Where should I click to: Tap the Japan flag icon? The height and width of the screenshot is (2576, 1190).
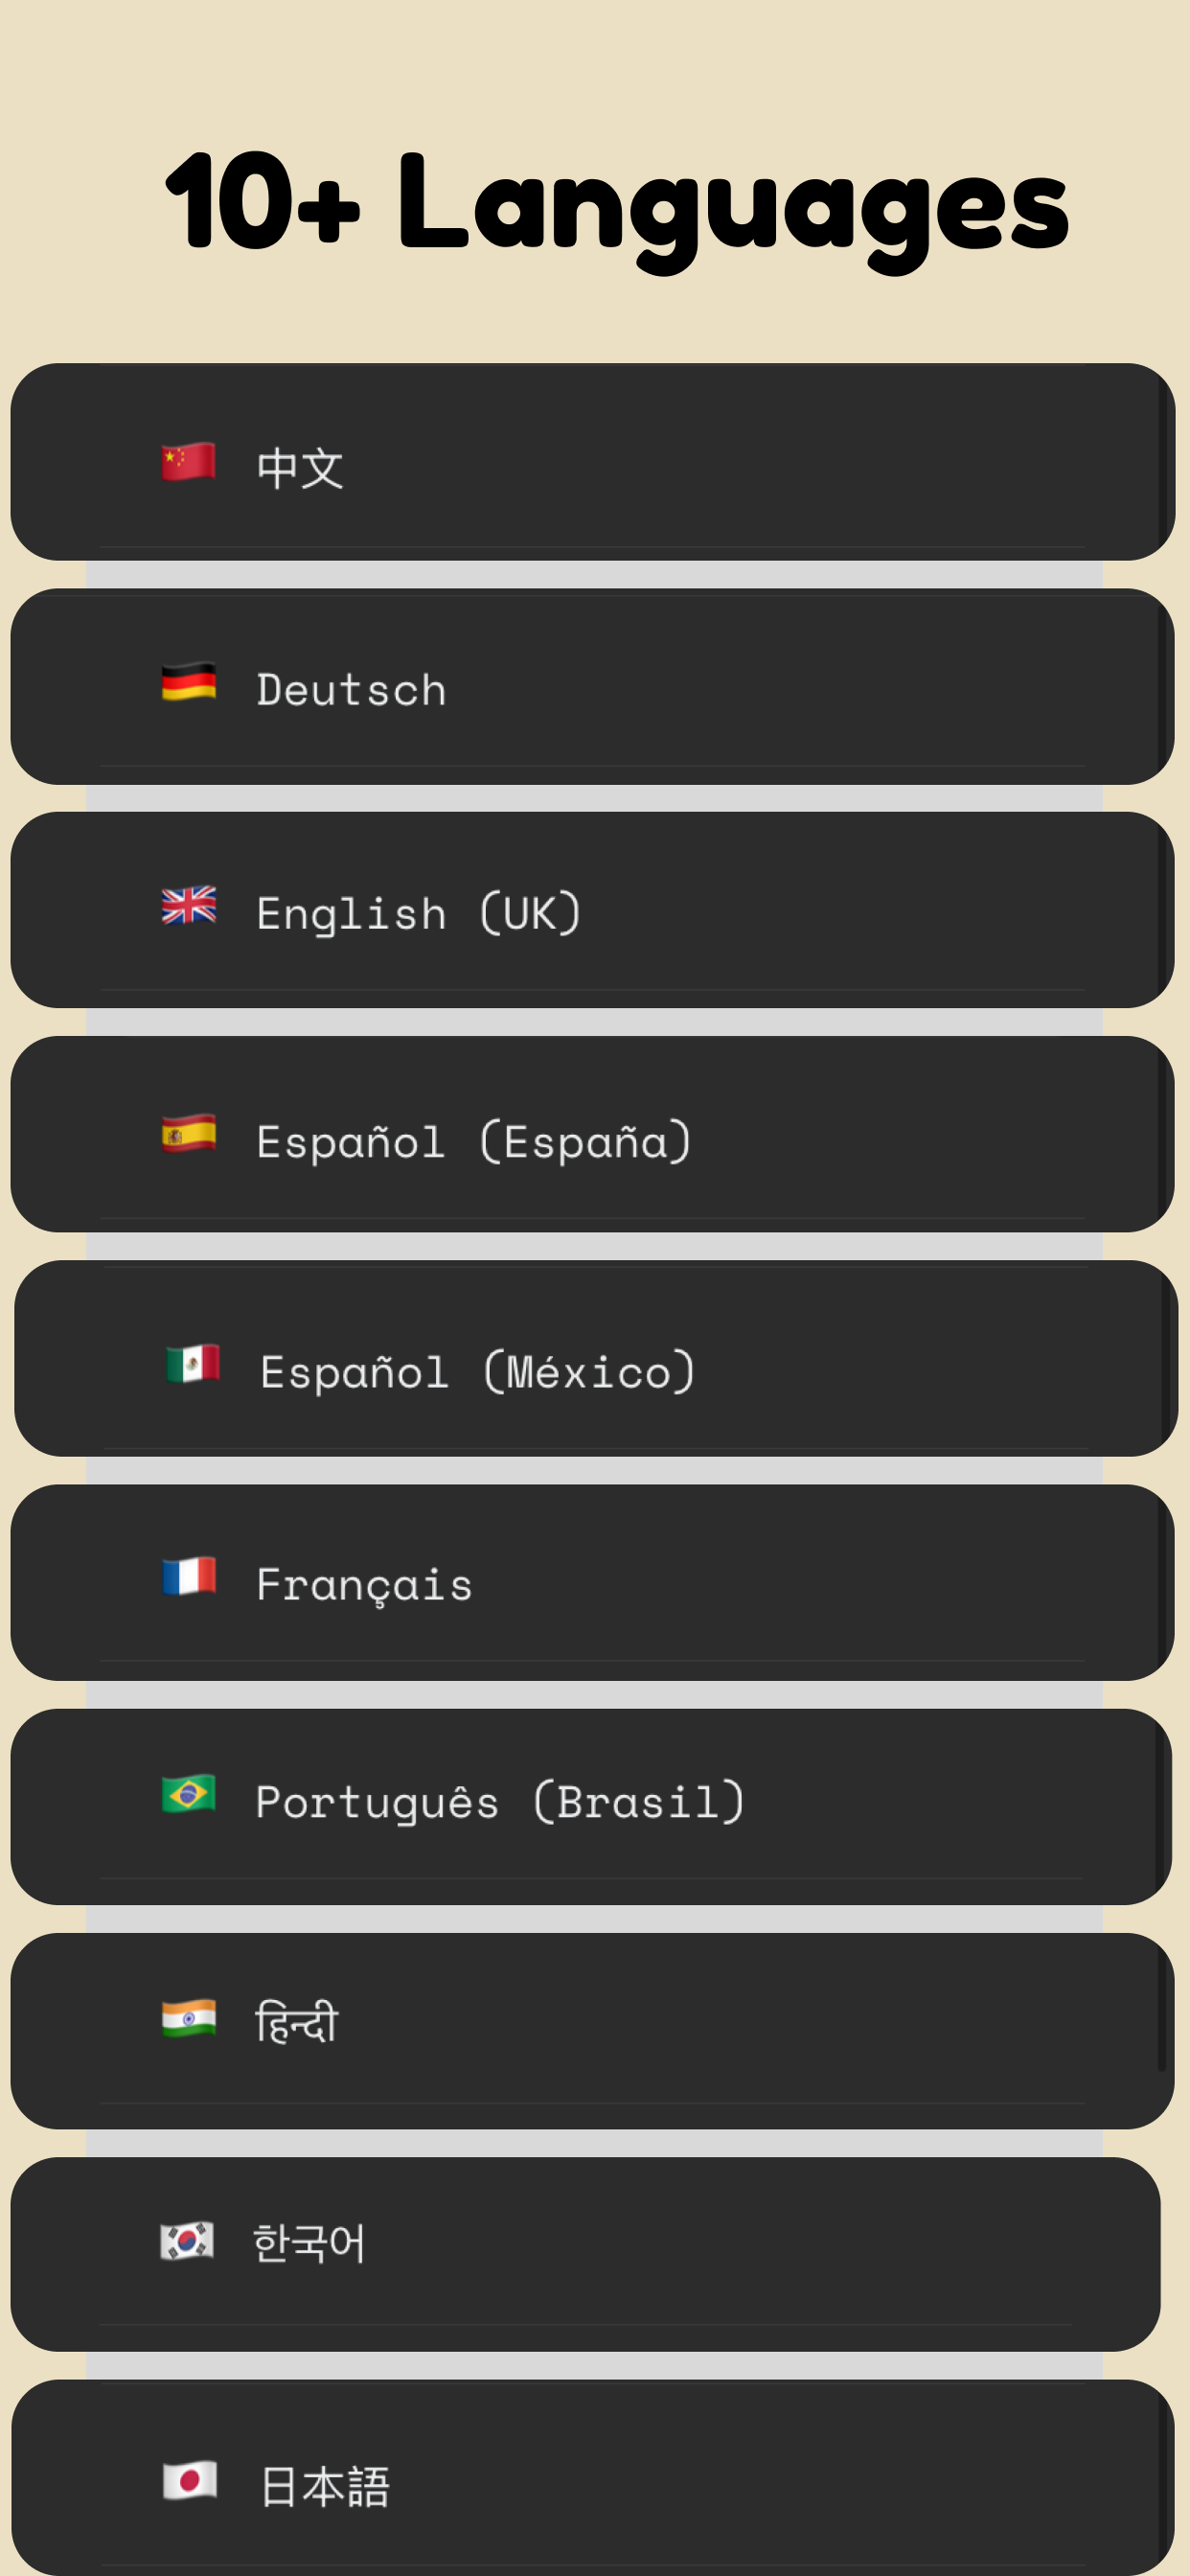(190, 2481)
